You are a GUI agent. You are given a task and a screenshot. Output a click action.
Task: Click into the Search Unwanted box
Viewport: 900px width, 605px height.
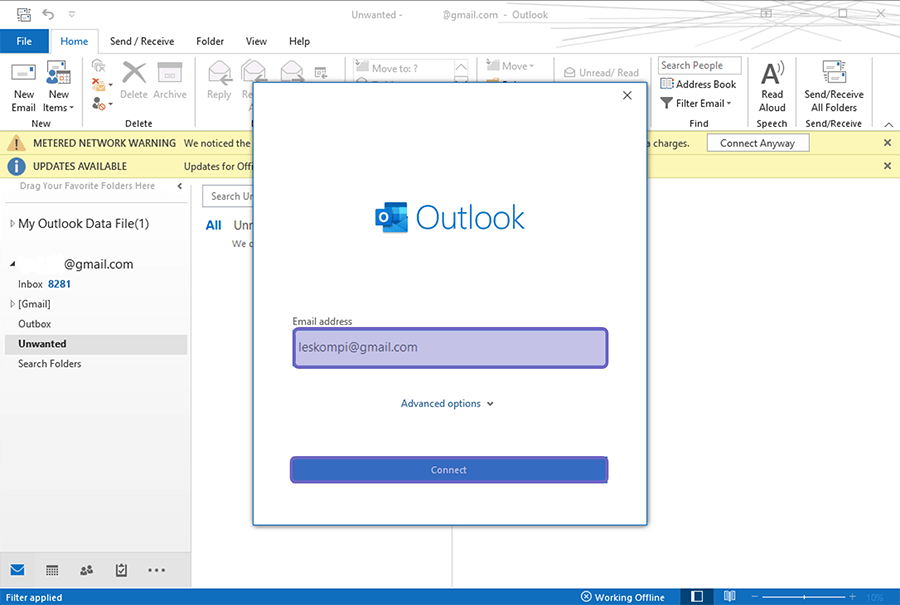(228, 196)
